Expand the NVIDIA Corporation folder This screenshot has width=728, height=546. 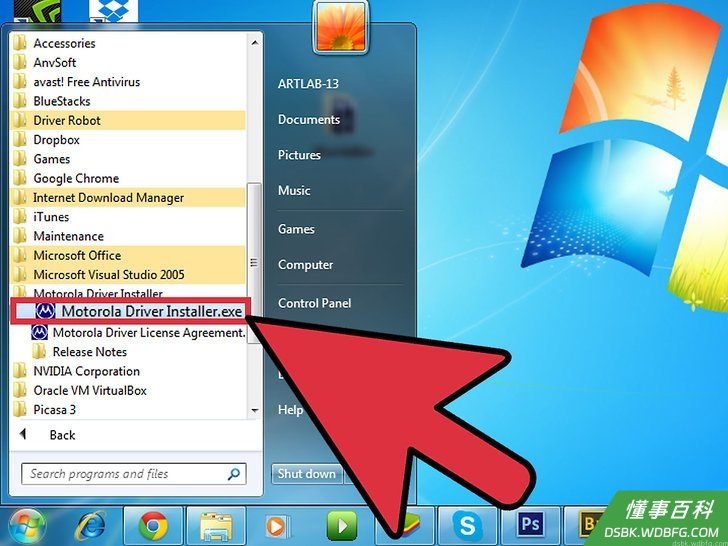pos(128,371)
